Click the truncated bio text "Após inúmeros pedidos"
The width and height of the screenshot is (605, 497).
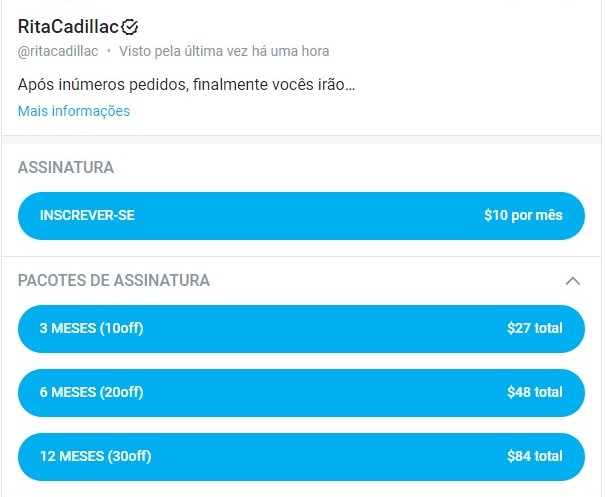[x=187, y=84]
